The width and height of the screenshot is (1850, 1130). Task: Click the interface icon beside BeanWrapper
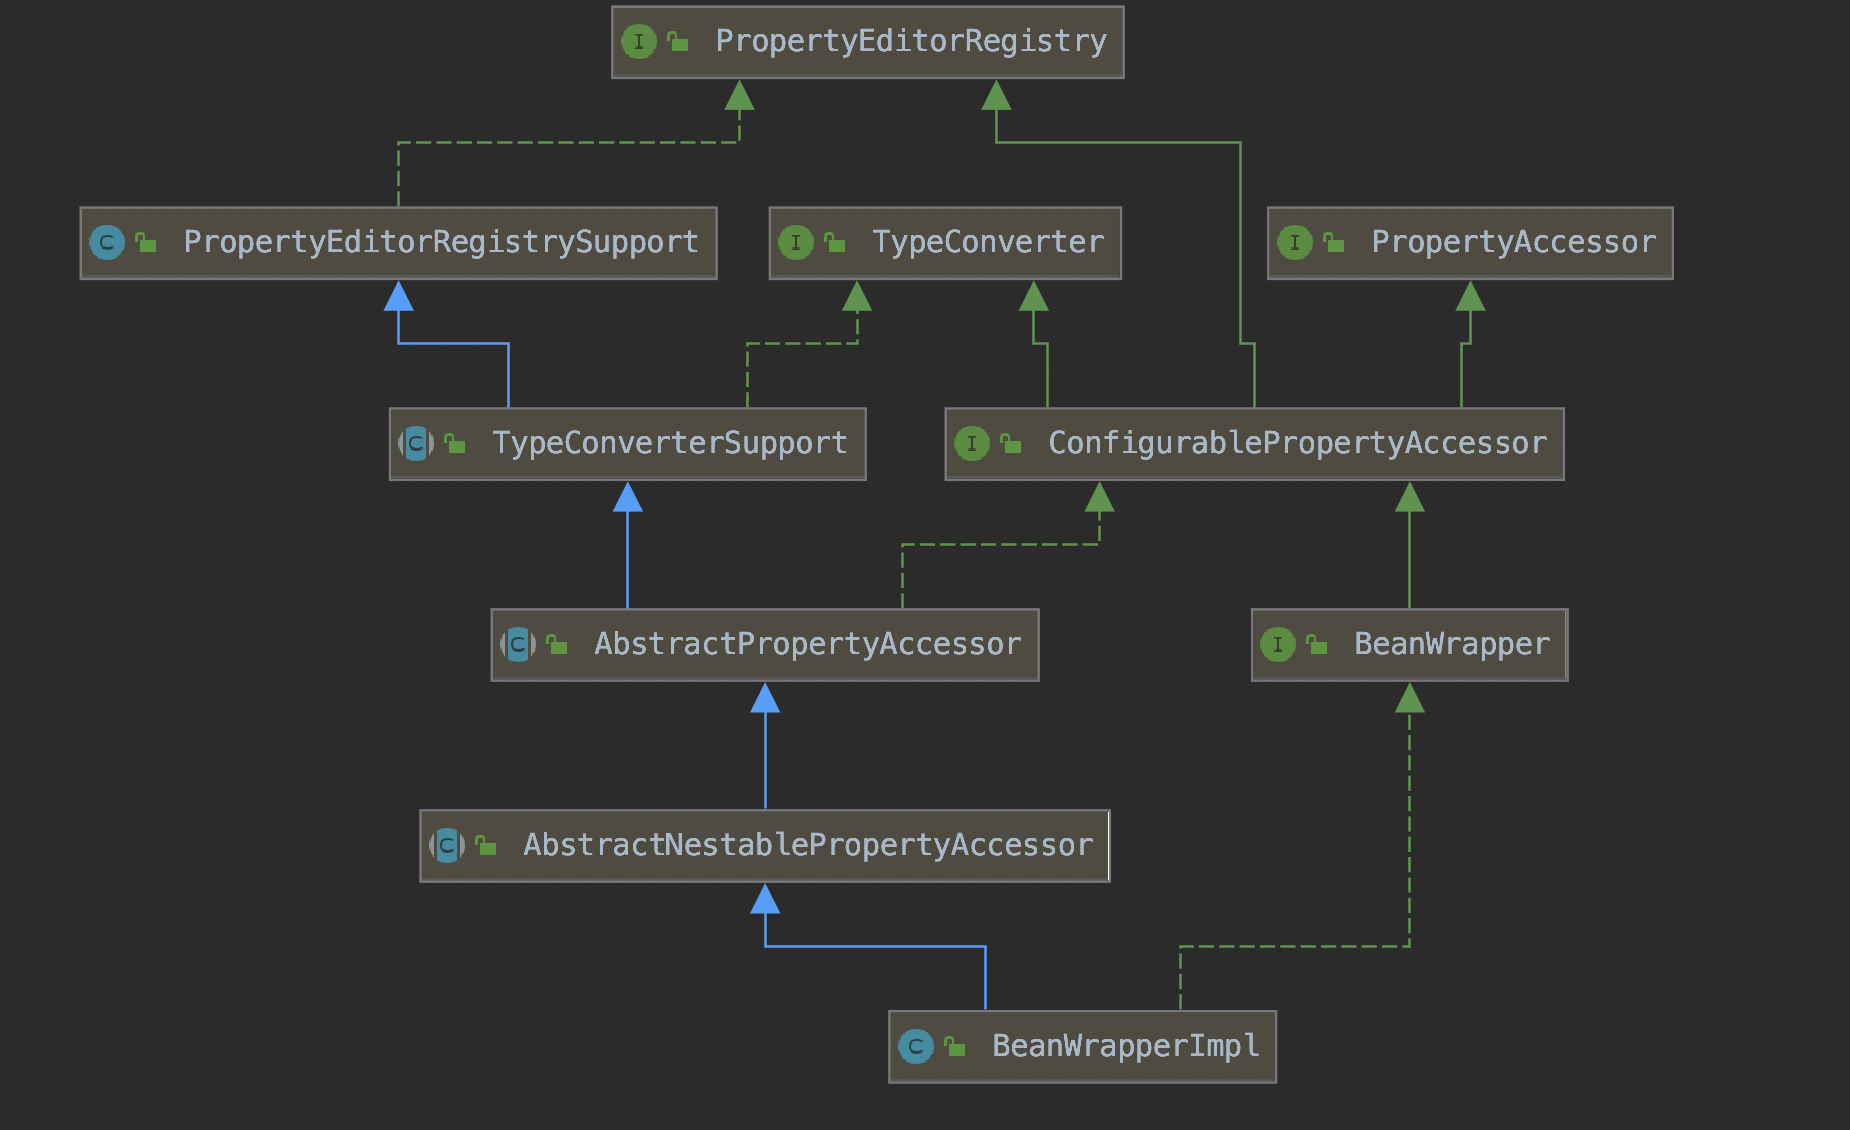[1277, 645]
